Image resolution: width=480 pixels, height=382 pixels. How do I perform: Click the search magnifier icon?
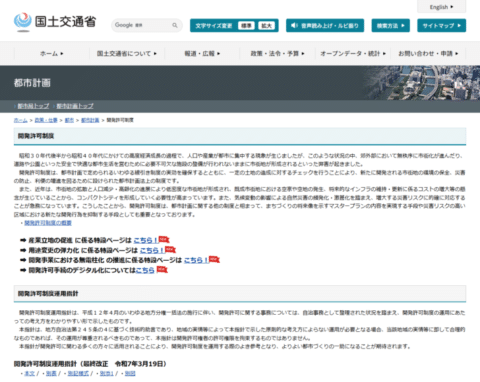click(175, 25)
